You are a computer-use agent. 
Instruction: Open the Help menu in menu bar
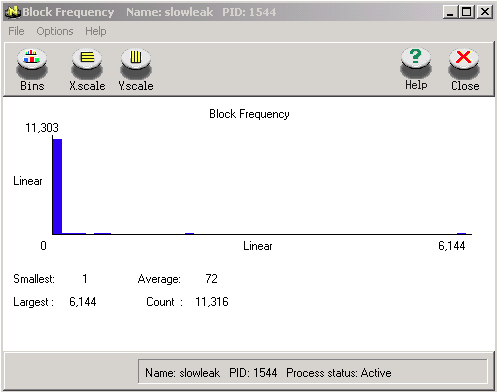(x=96, y=31)
